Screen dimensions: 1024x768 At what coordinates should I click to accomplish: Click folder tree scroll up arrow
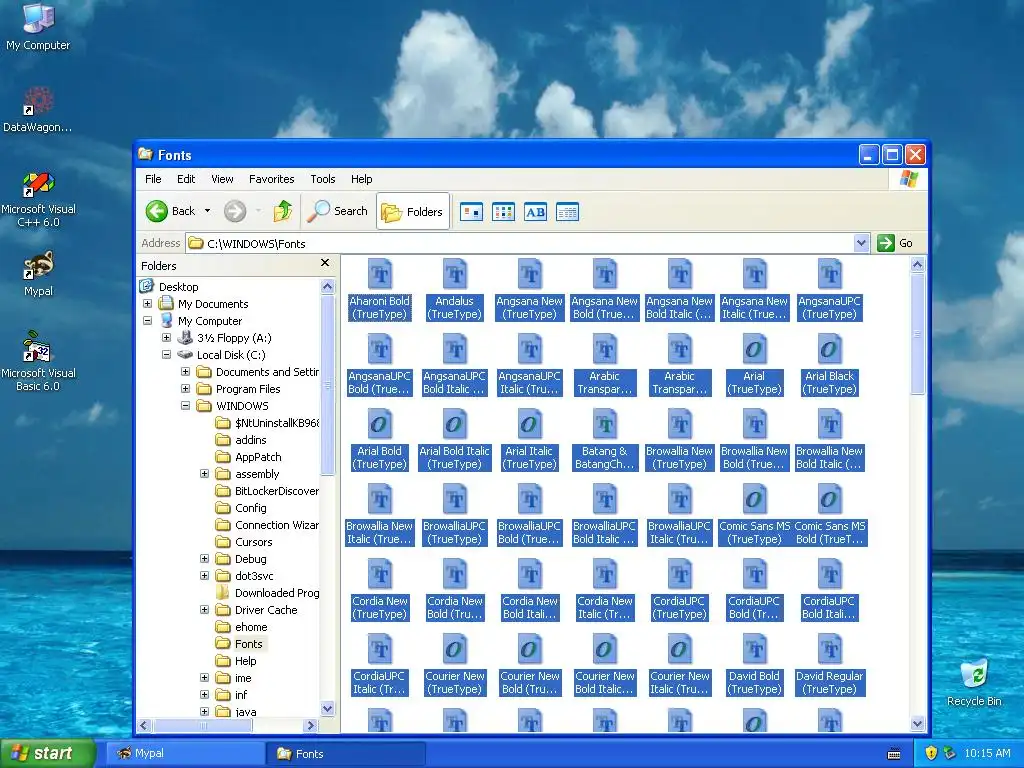pyautogui.click(x=328, y=286)
